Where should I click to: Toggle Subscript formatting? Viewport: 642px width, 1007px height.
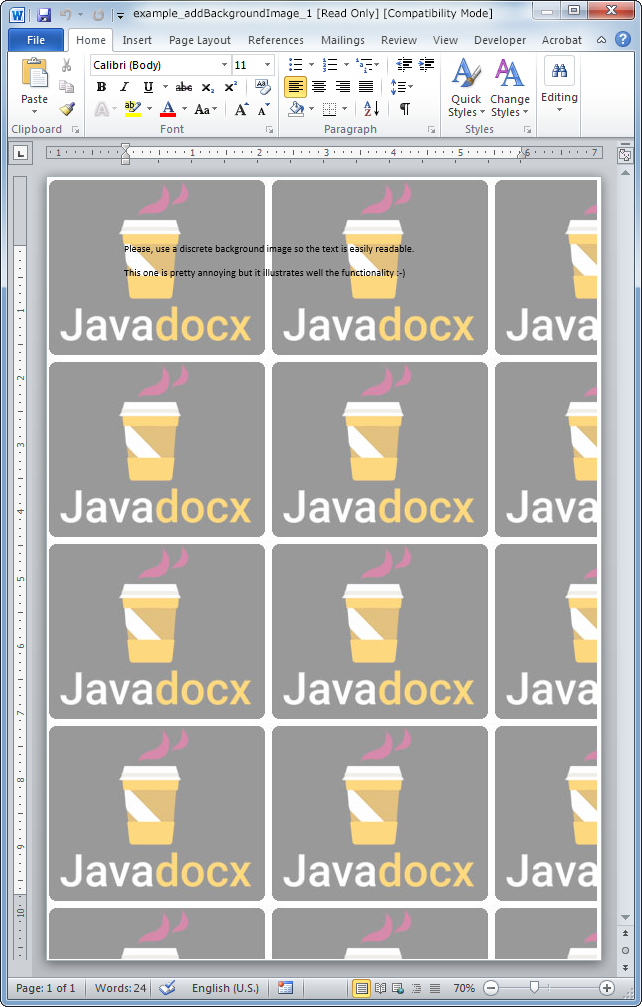(x=207, y=87)
